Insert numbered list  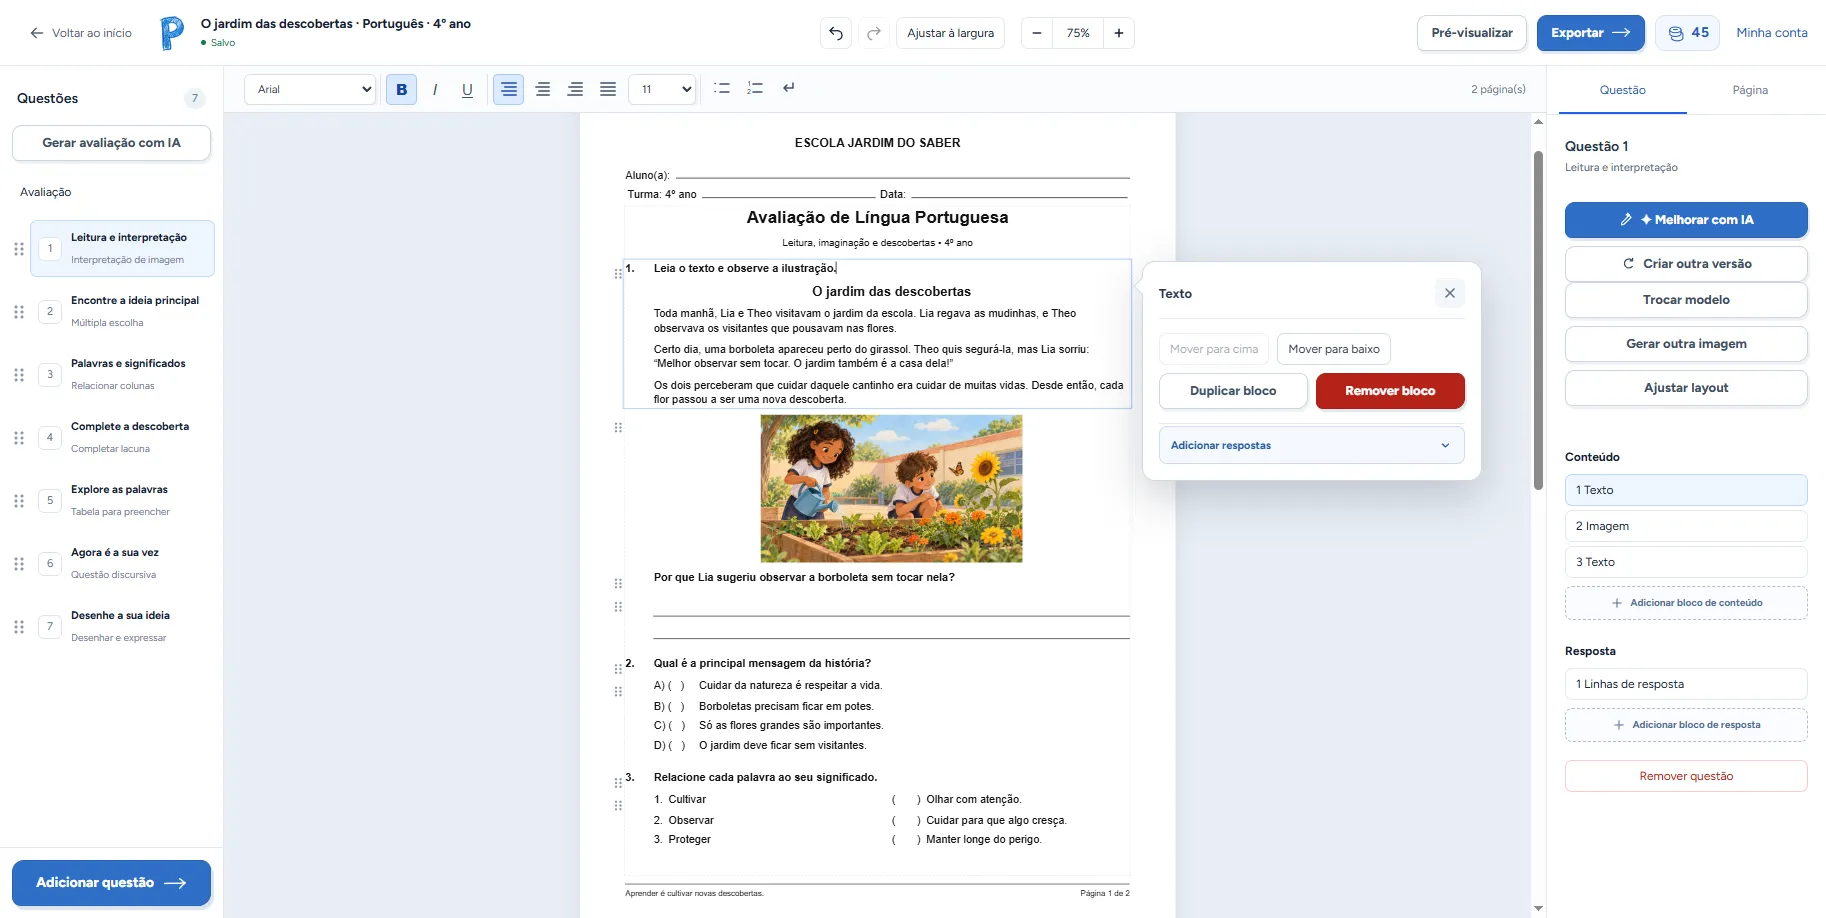pos(755,88)
